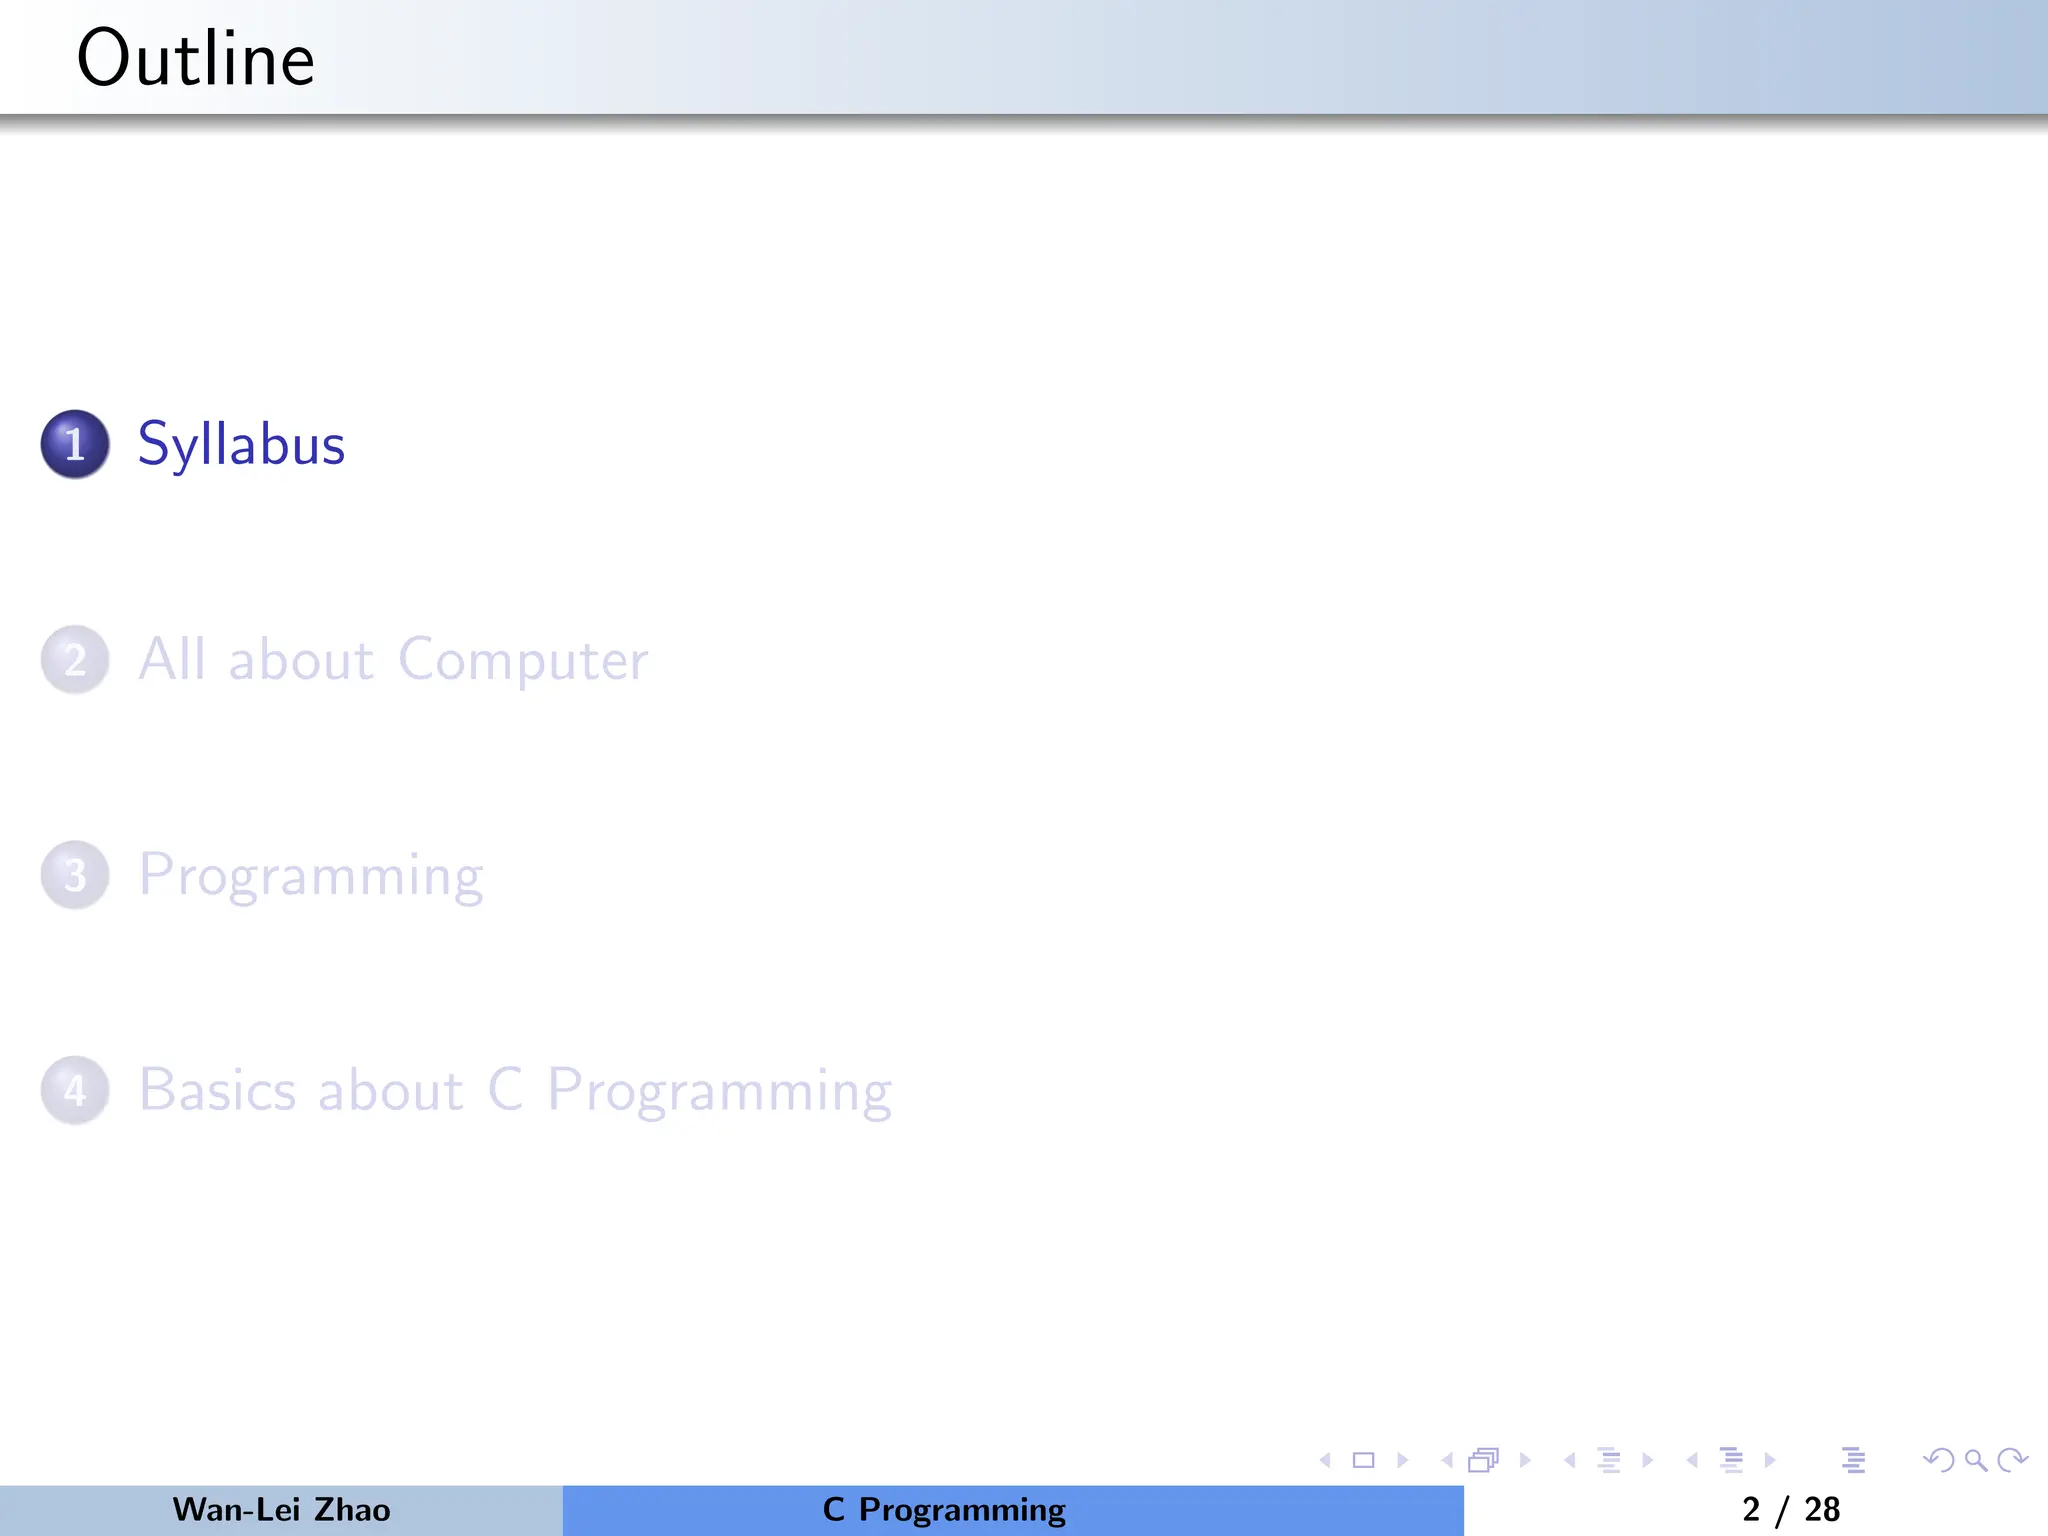Click the slide rectangle navigation icon
The width and height of the screenshot is (2048, 1536).
(1363, 1460)
